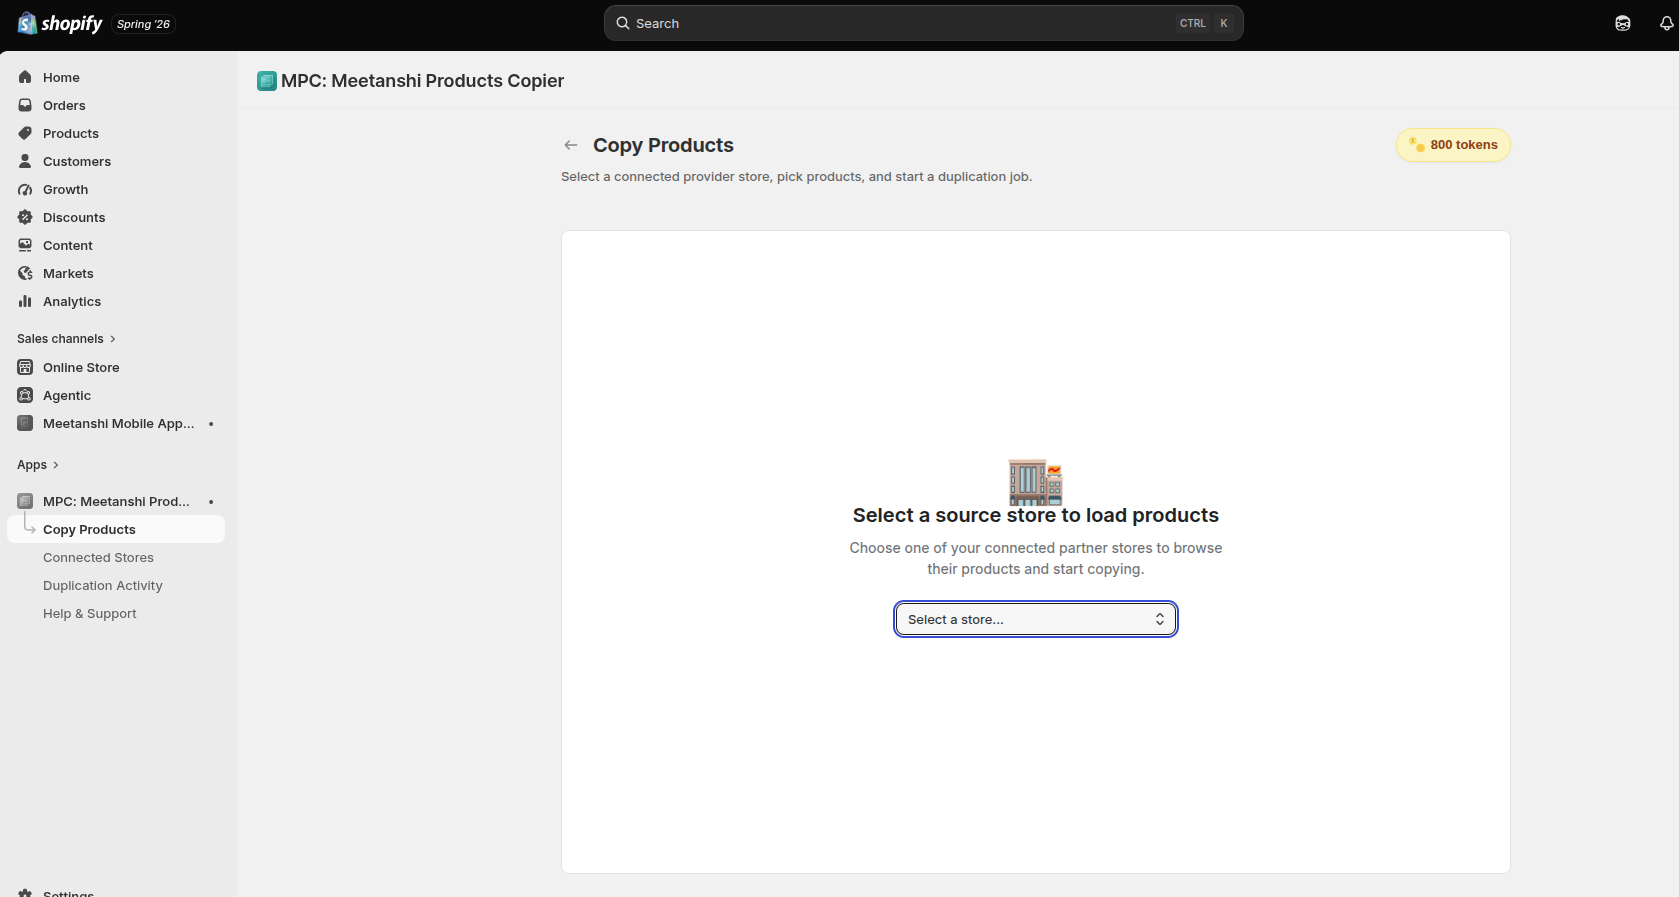Image resolution: width=1679 pixels, height=897 pixels.
Task: Click the Online Store icon
Action: [25, 367]
